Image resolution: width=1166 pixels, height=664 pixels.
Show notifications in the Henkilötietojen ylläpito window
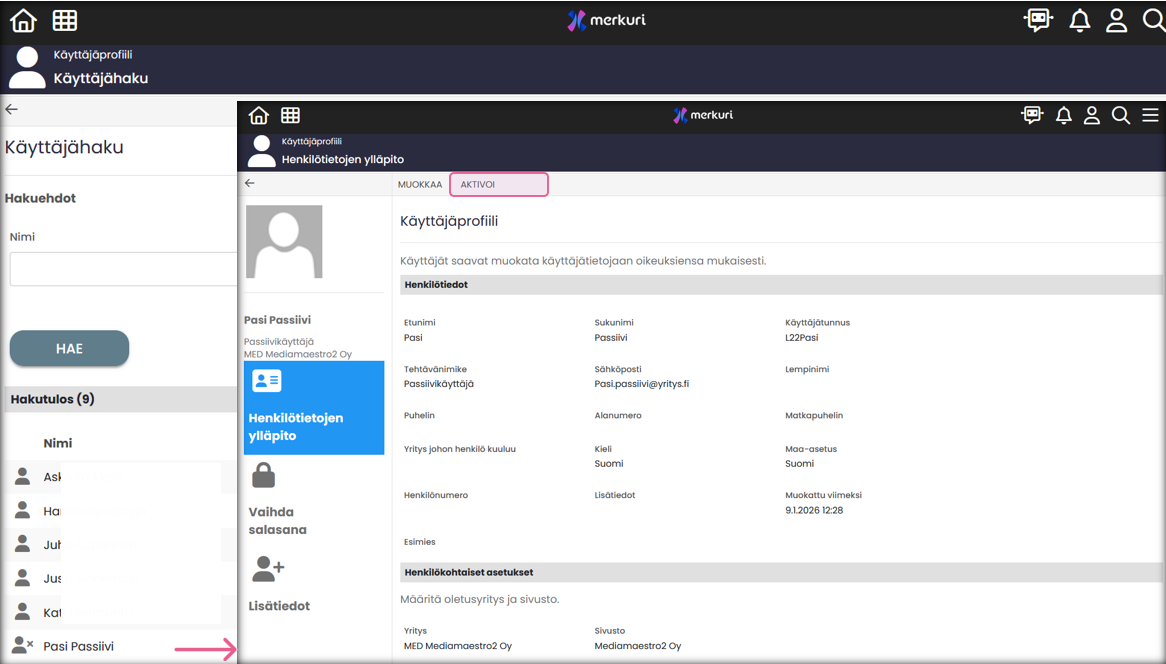point(1064,116)
